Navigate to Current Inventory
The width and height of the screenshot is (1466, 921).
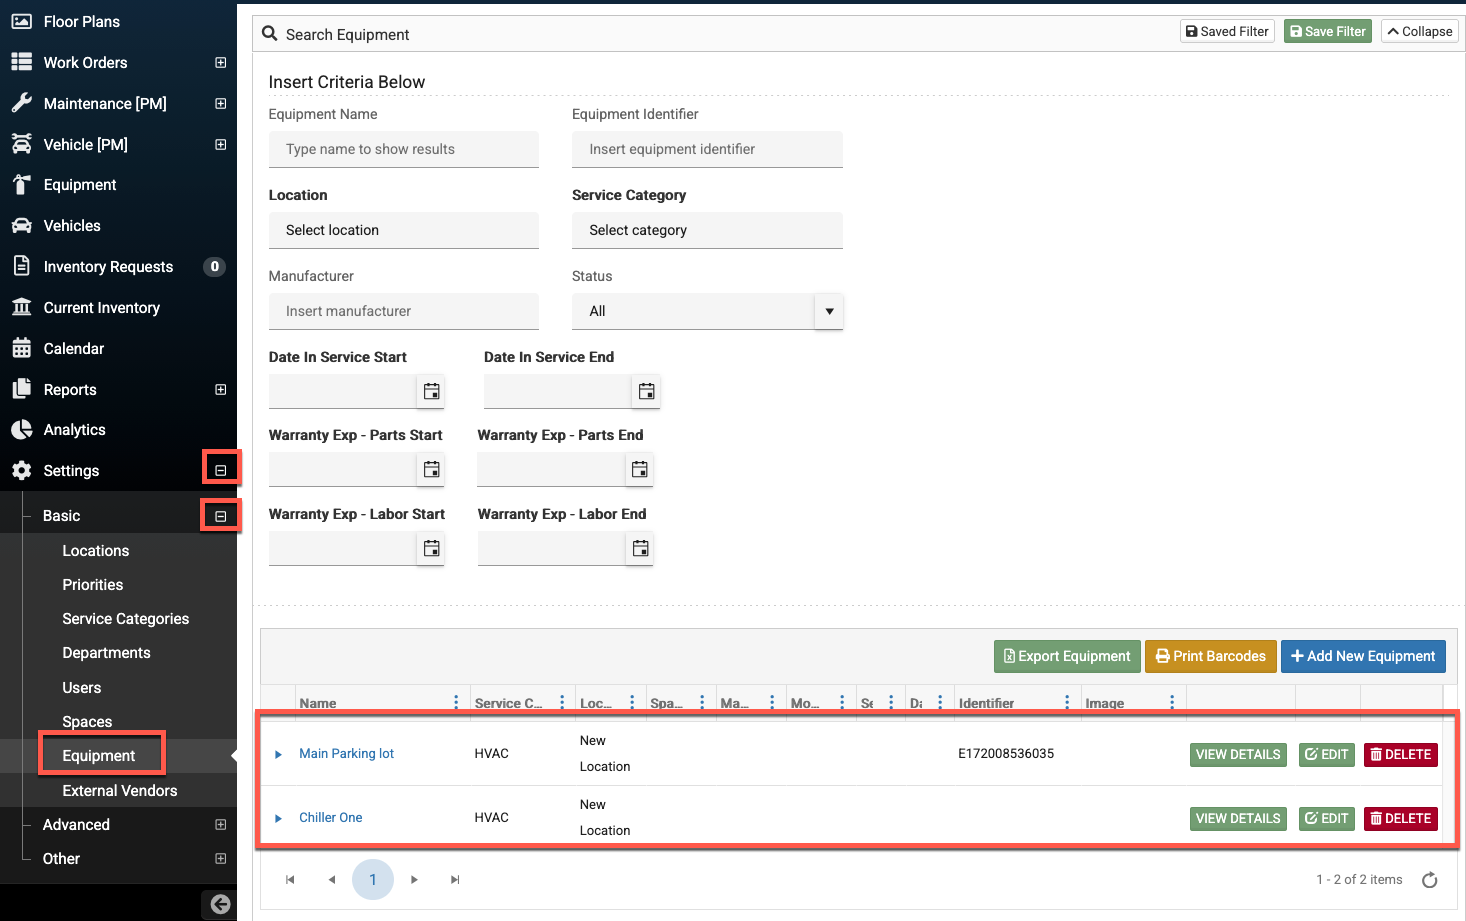101,308
